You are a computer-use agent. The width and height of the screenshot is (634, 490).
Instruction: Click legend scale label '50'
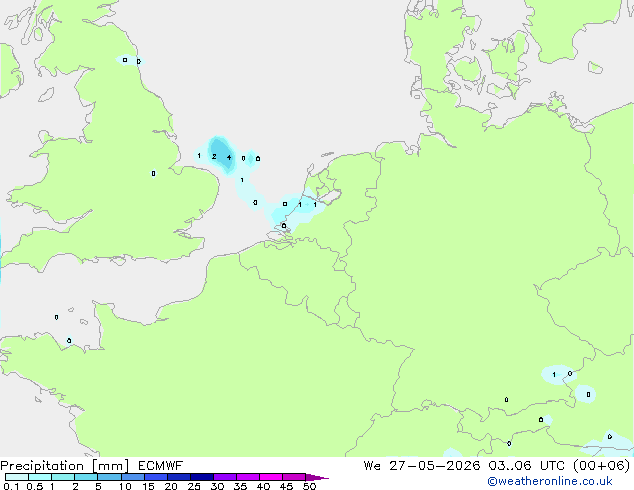click(310, 486)
